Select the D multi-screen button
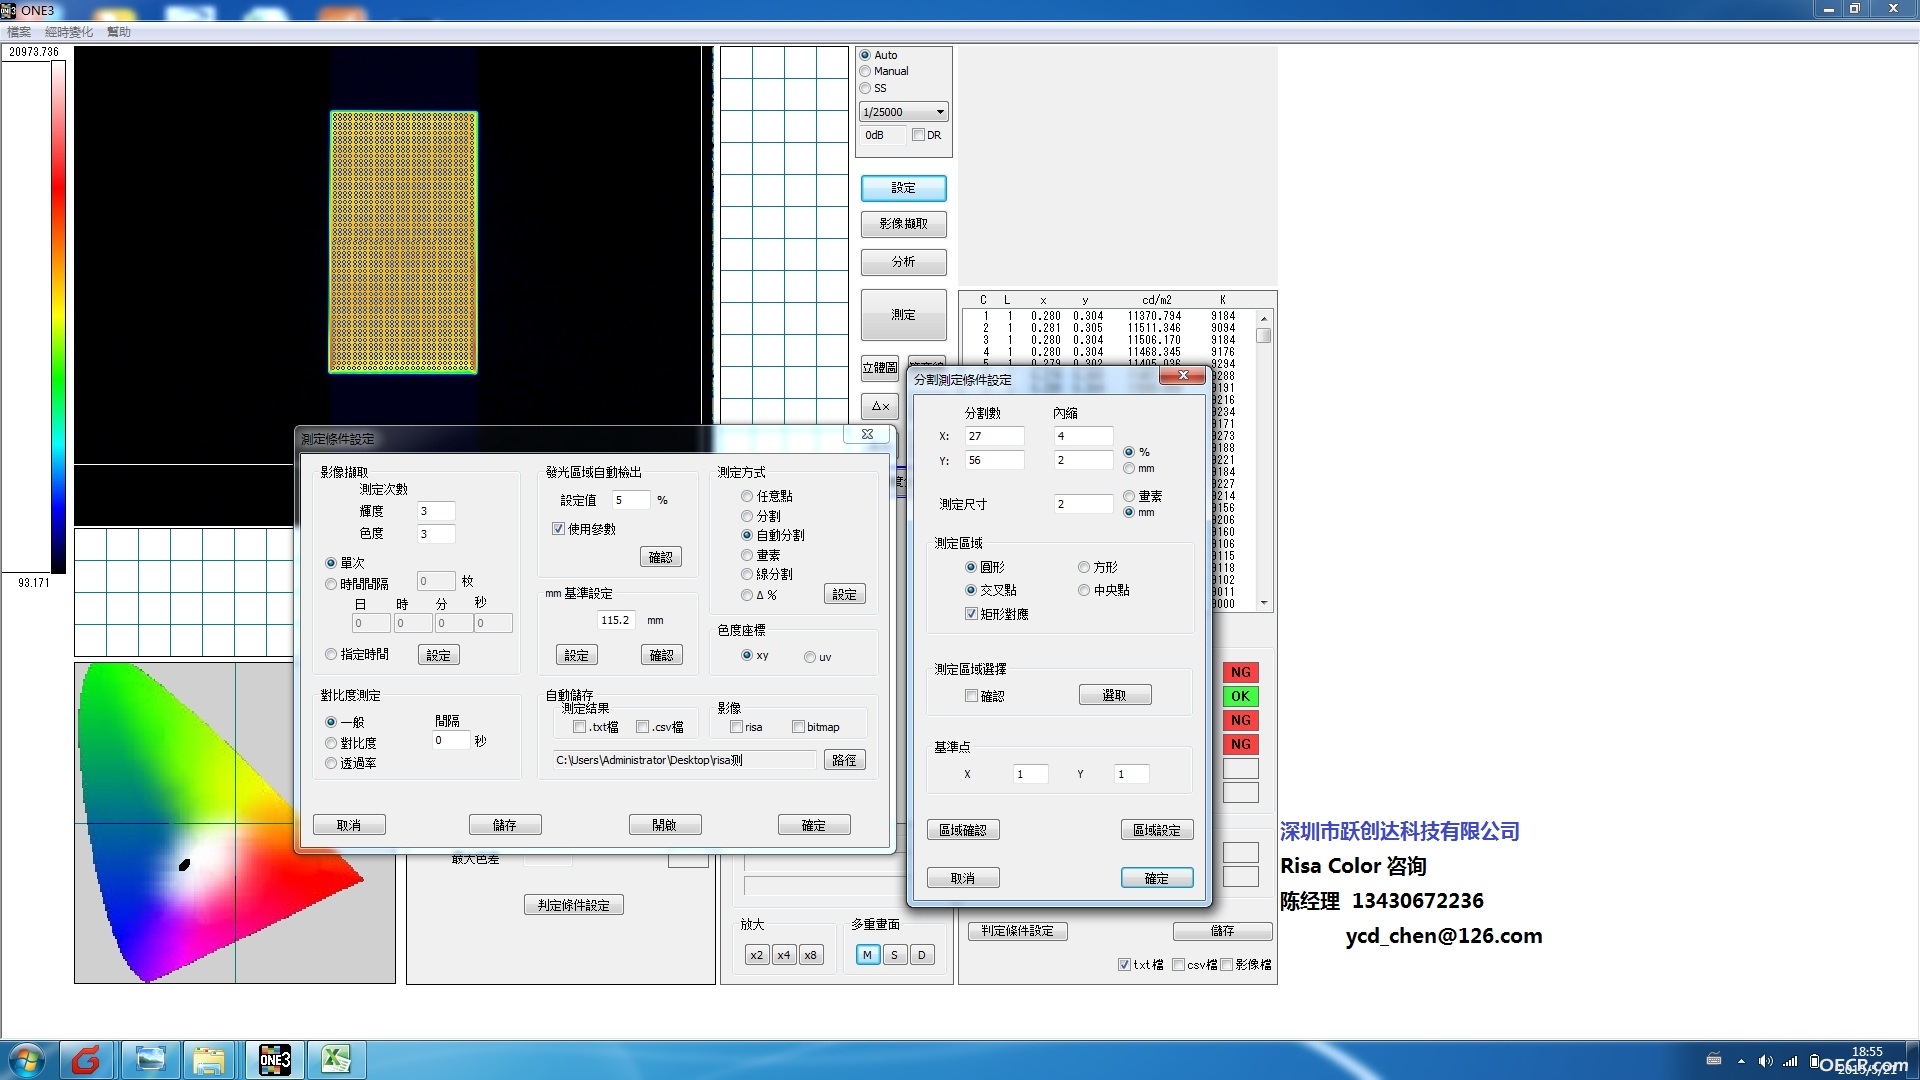 [922, 955]
